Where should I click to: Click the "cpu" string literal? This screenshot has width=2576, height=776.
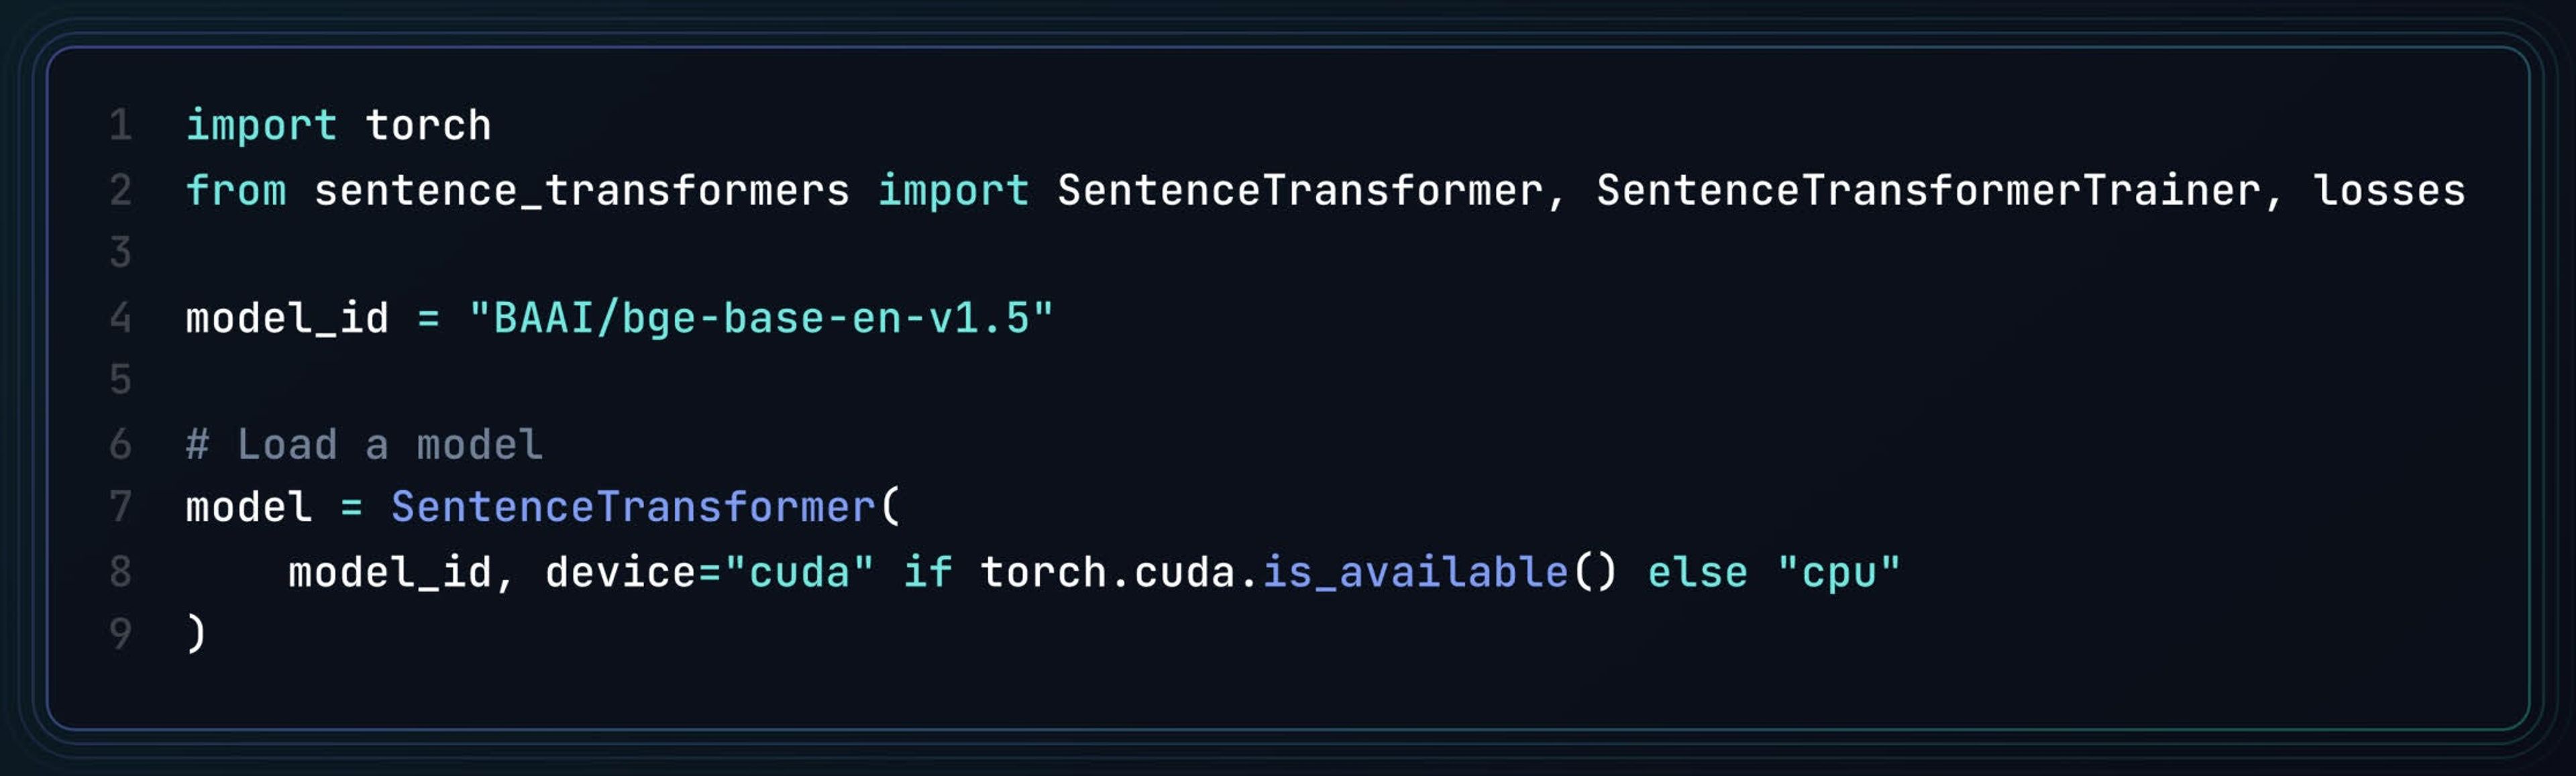[1838, 573]
